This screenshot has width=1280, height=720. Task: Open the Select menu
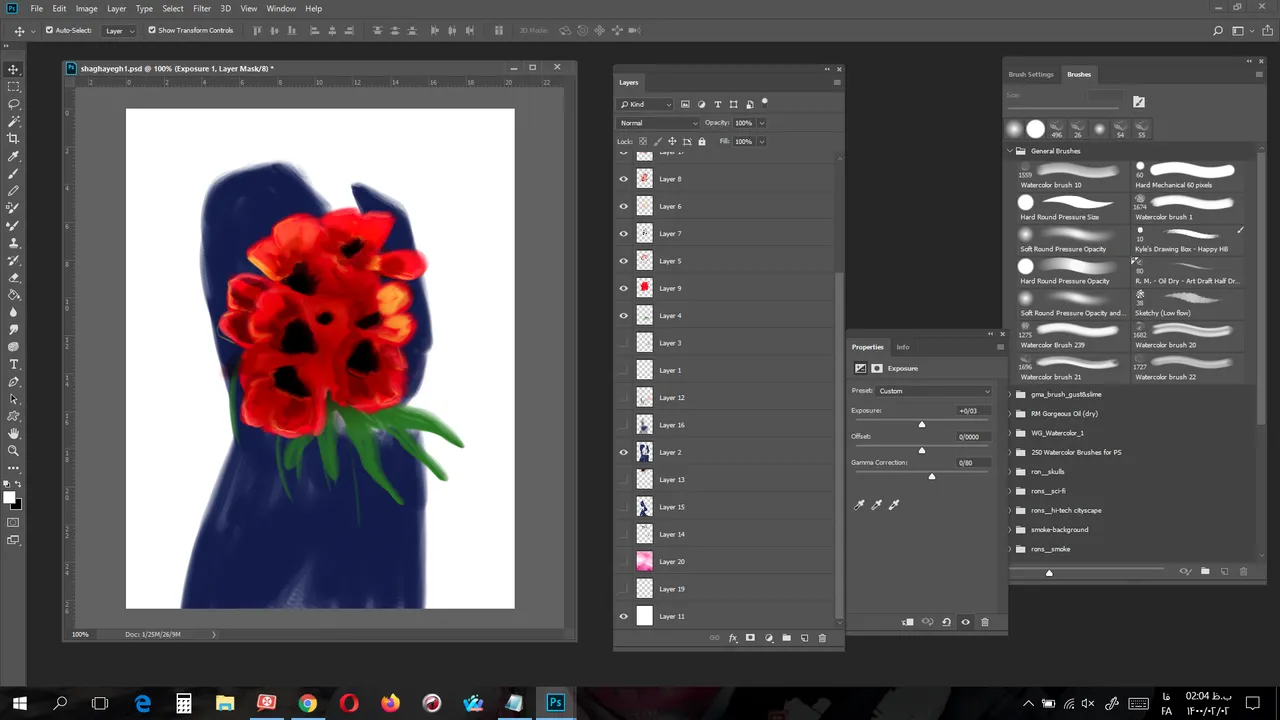173,8
